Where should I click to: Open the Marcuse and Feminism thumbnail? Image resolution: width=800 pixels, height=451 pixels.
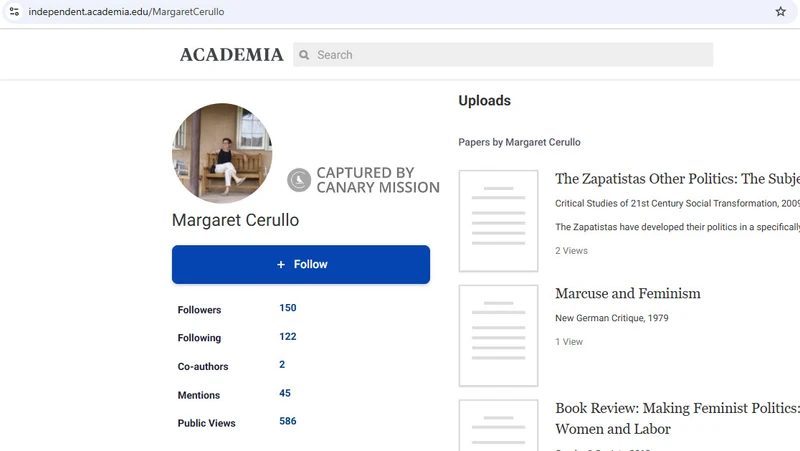[x=498, y=336]
